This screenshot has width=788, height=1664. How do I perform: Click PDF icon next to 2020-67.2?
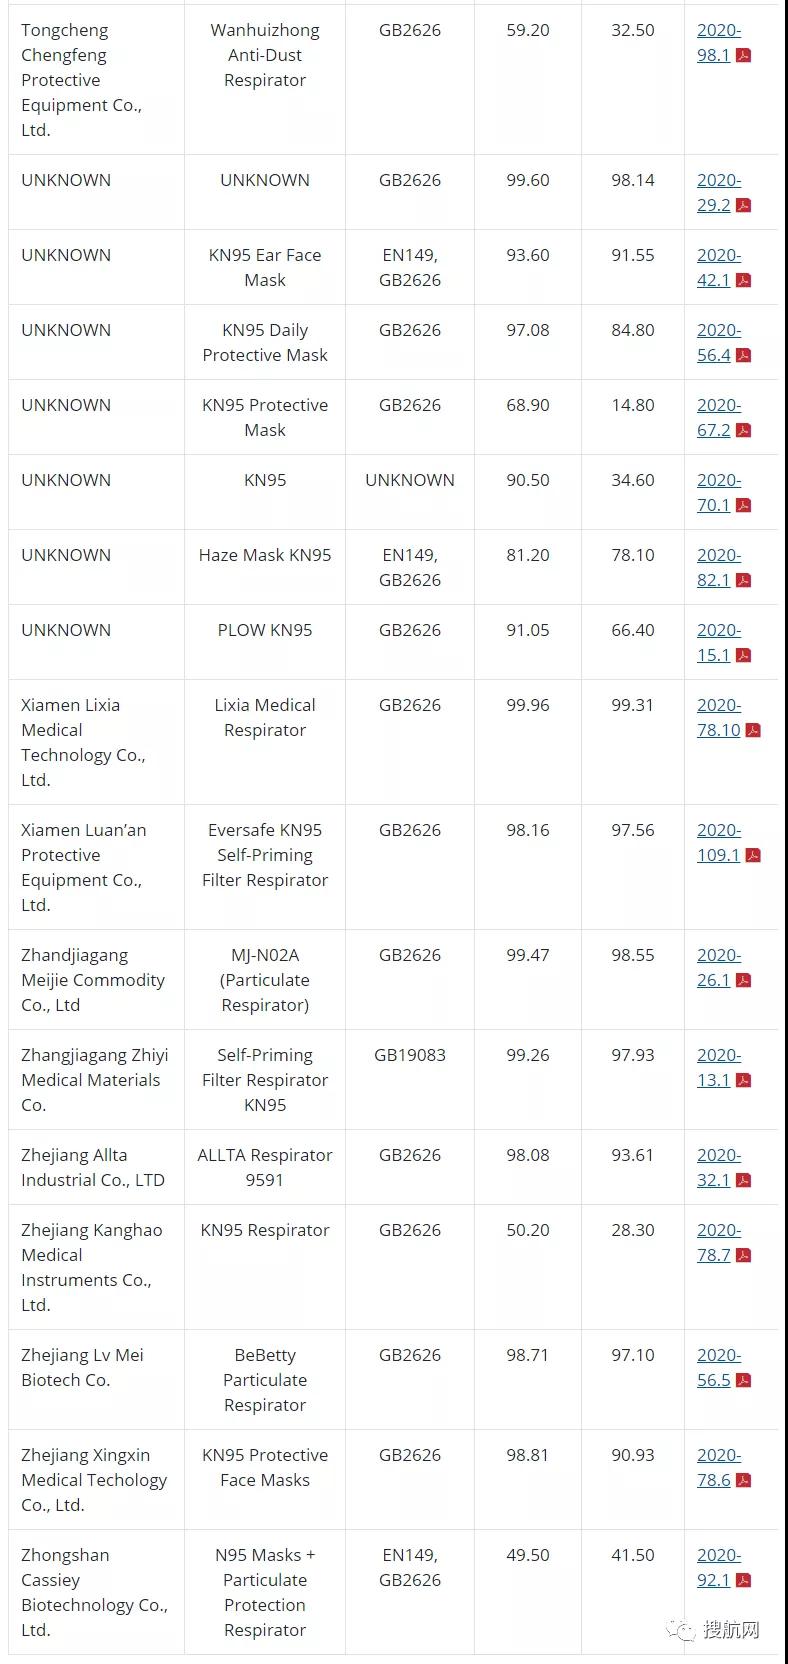[743, 431]
